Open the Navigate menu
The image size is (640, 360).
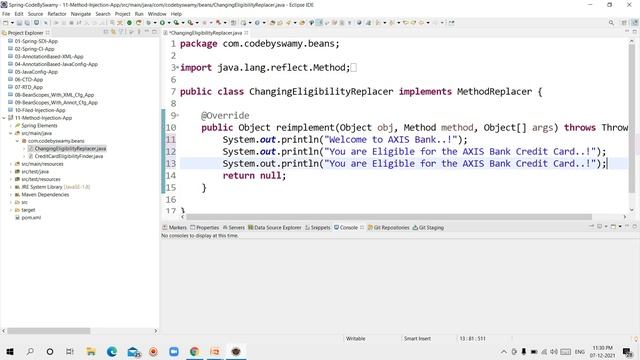pyautogui.click(x=81, y=14)
